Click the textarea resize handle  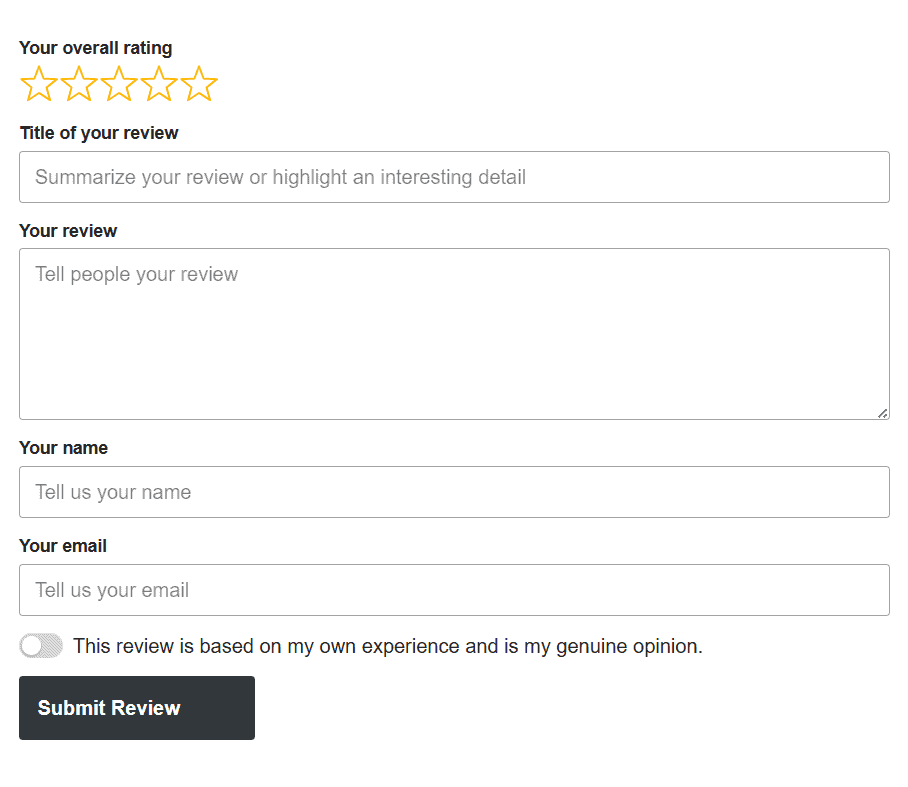coord(882,412)
